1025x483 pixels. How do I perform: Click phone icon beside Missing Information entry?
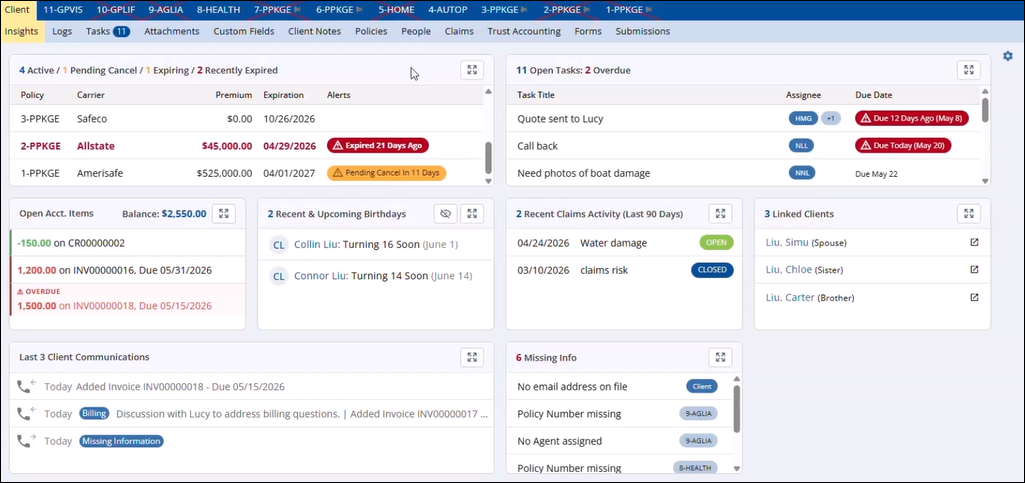tap(25, 441)
